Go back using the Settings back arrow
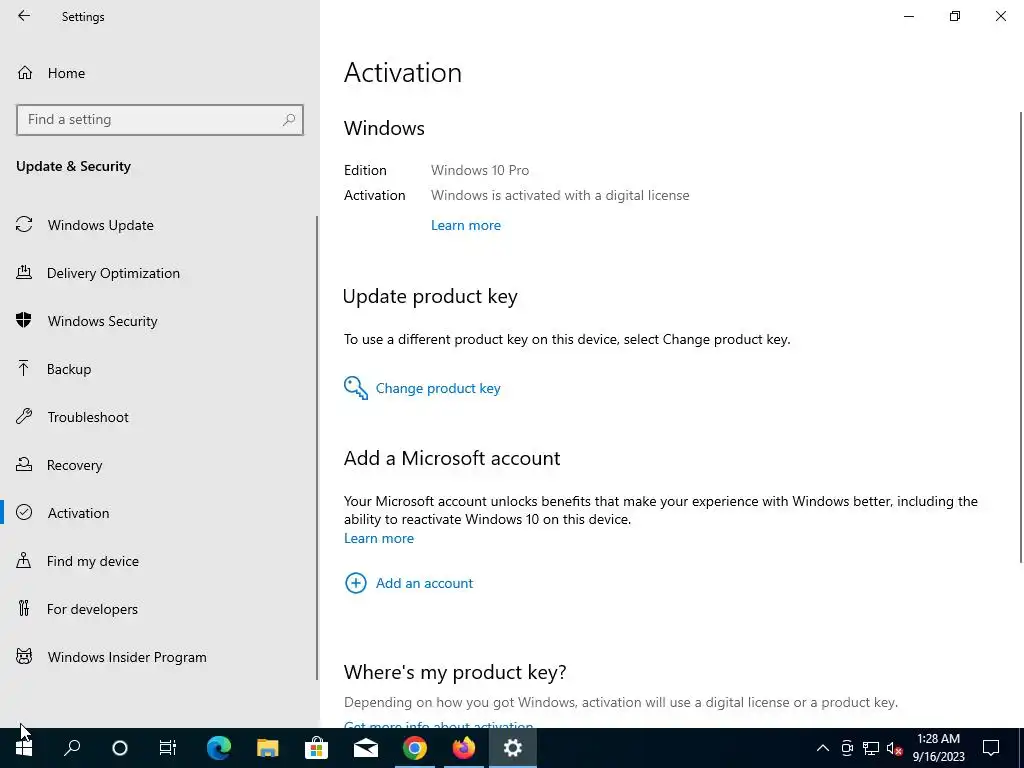The width and height of the screenshot is (1024, 768). tap(24, 16)
